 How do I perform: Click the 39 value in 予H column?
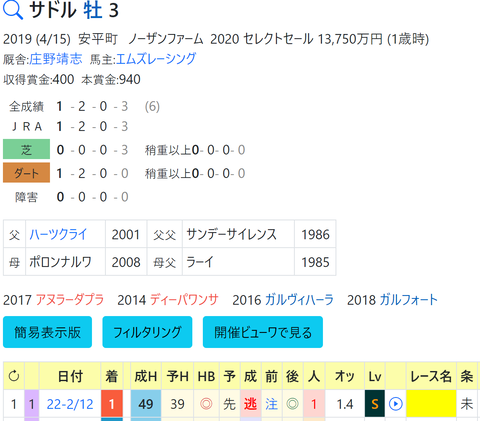point(177,404)
